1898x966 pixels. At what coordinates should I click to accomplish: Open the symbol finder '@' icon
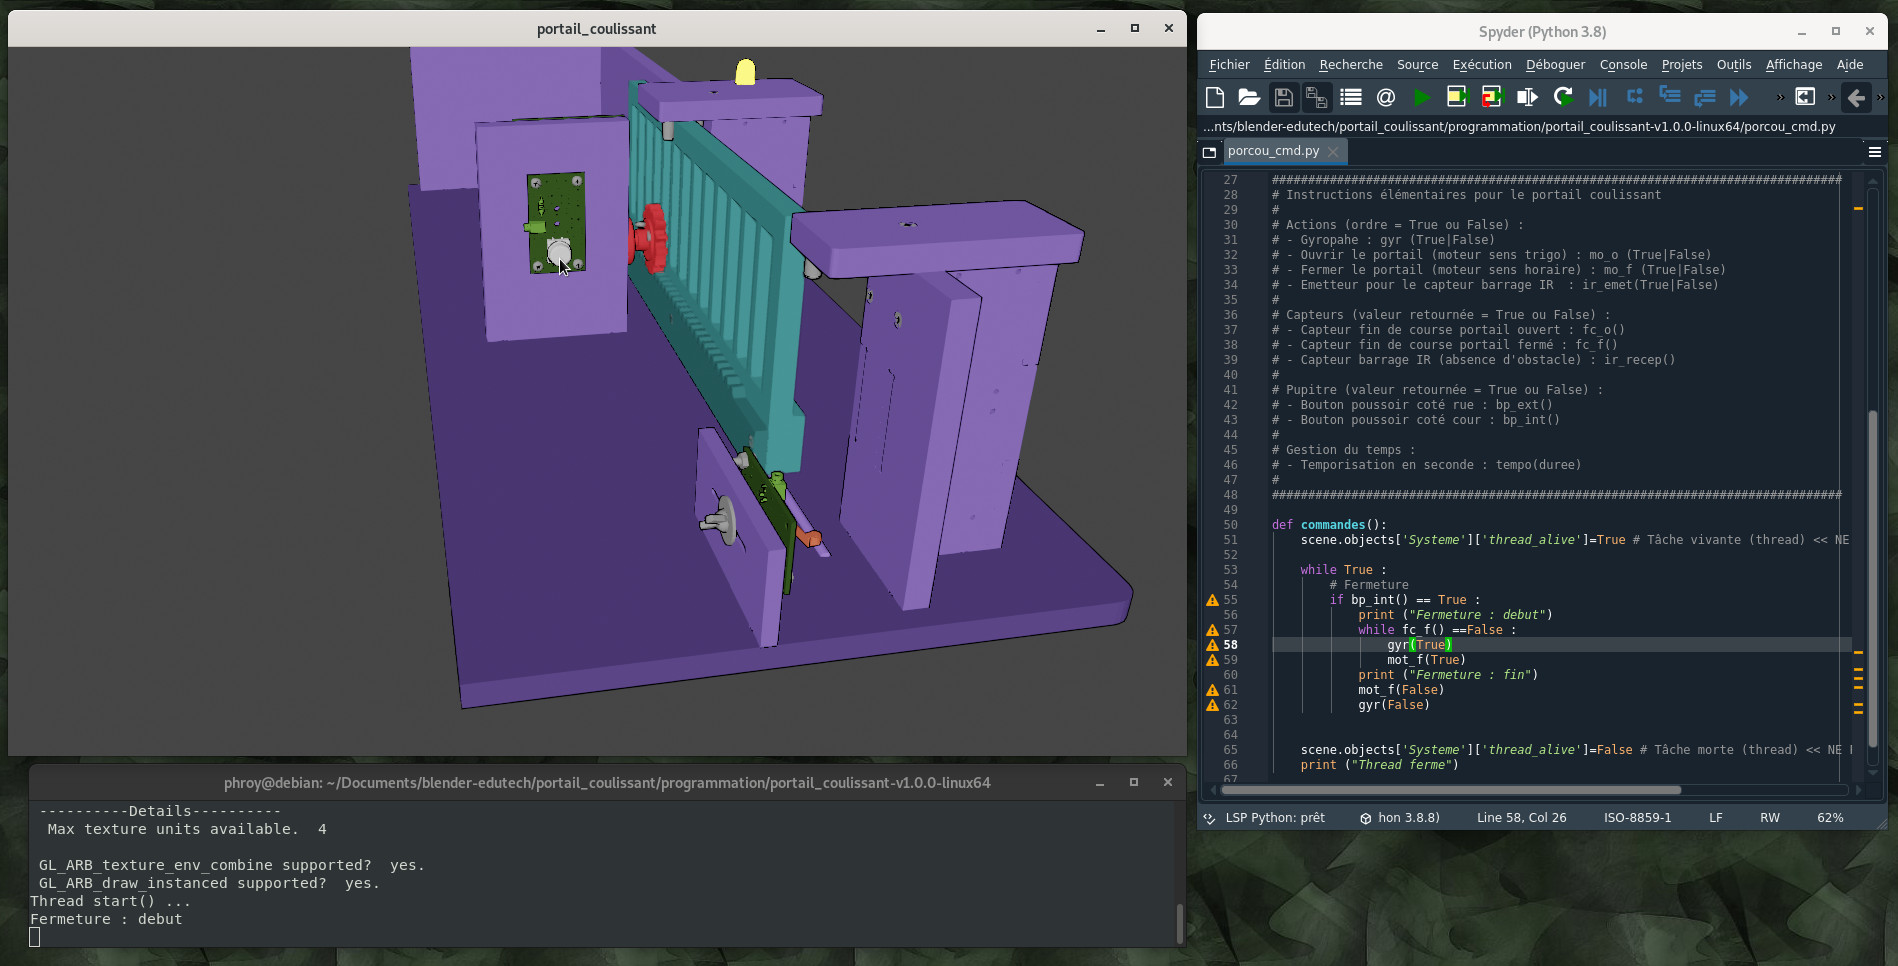tap(1386, 97)
